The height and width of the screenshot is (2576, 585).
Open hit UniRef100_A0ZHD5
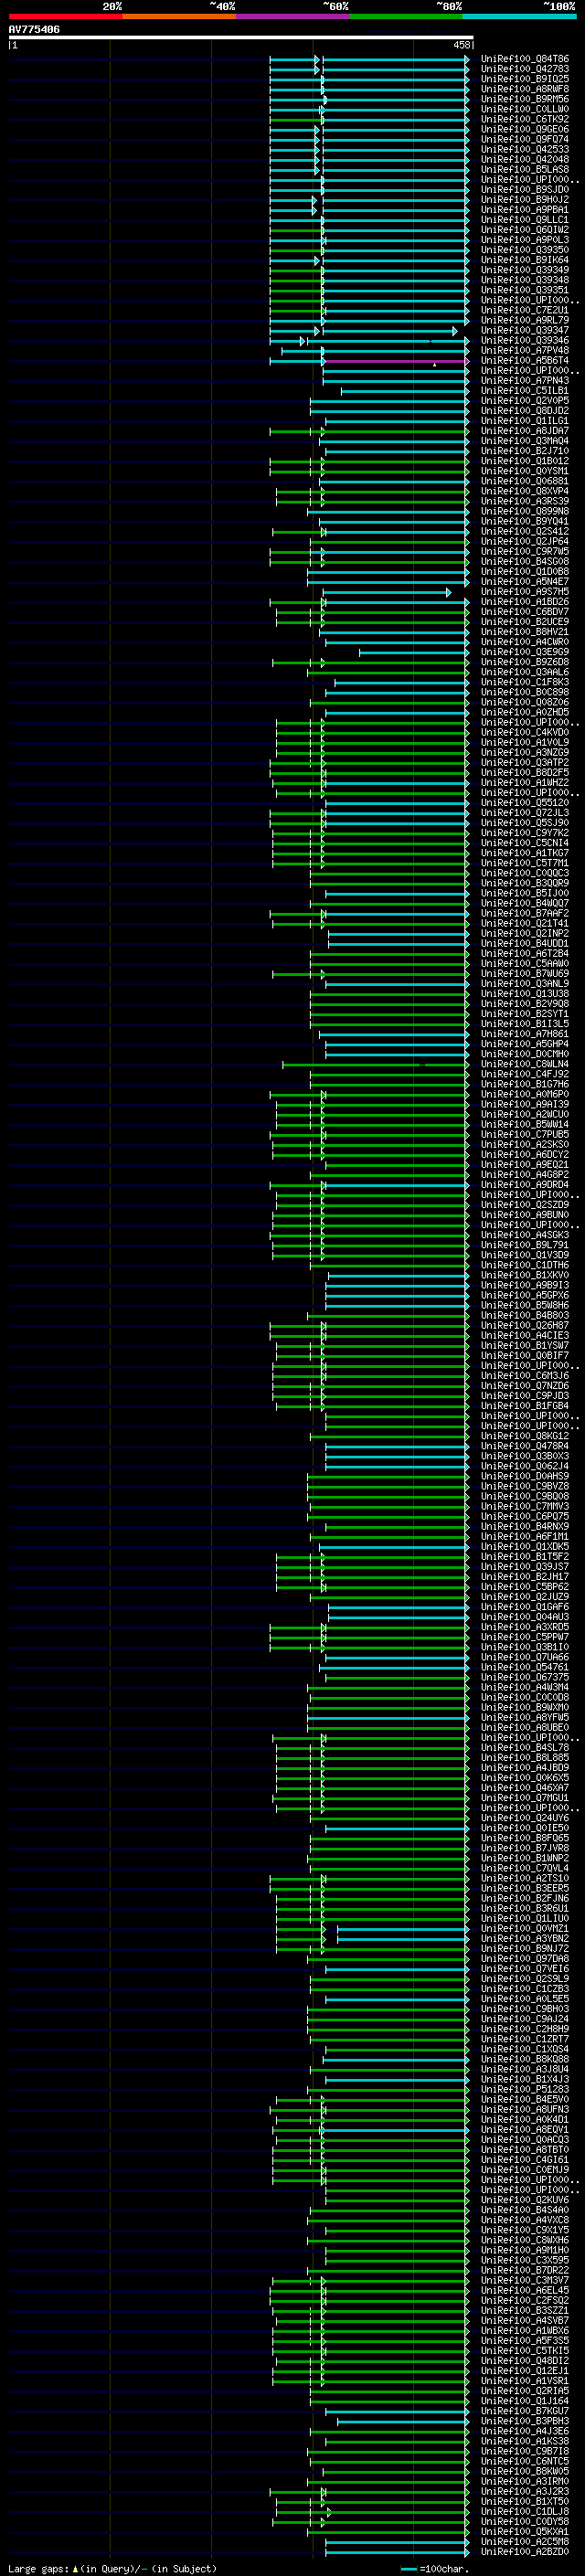[524, 712]
